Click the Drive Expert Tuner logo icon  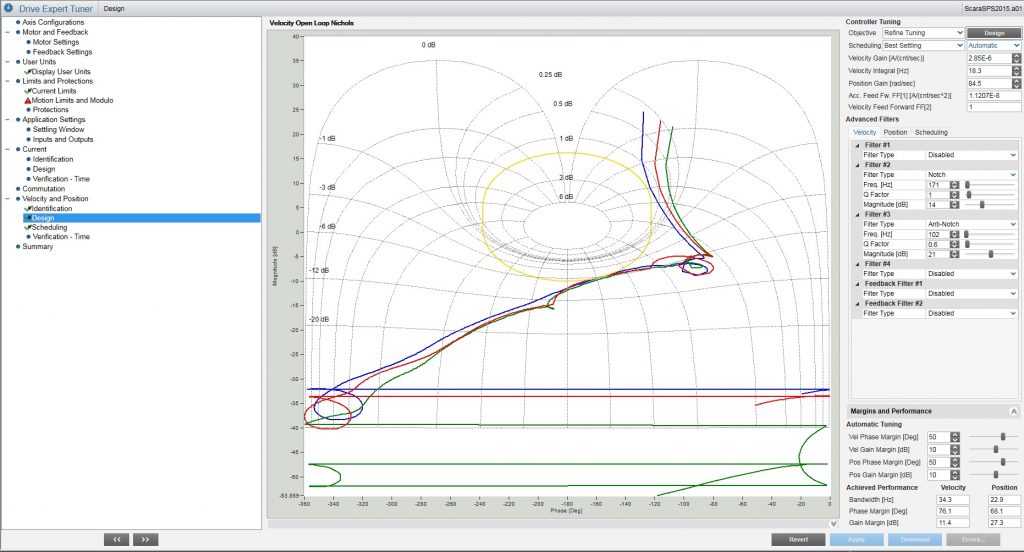click(9, 8)
